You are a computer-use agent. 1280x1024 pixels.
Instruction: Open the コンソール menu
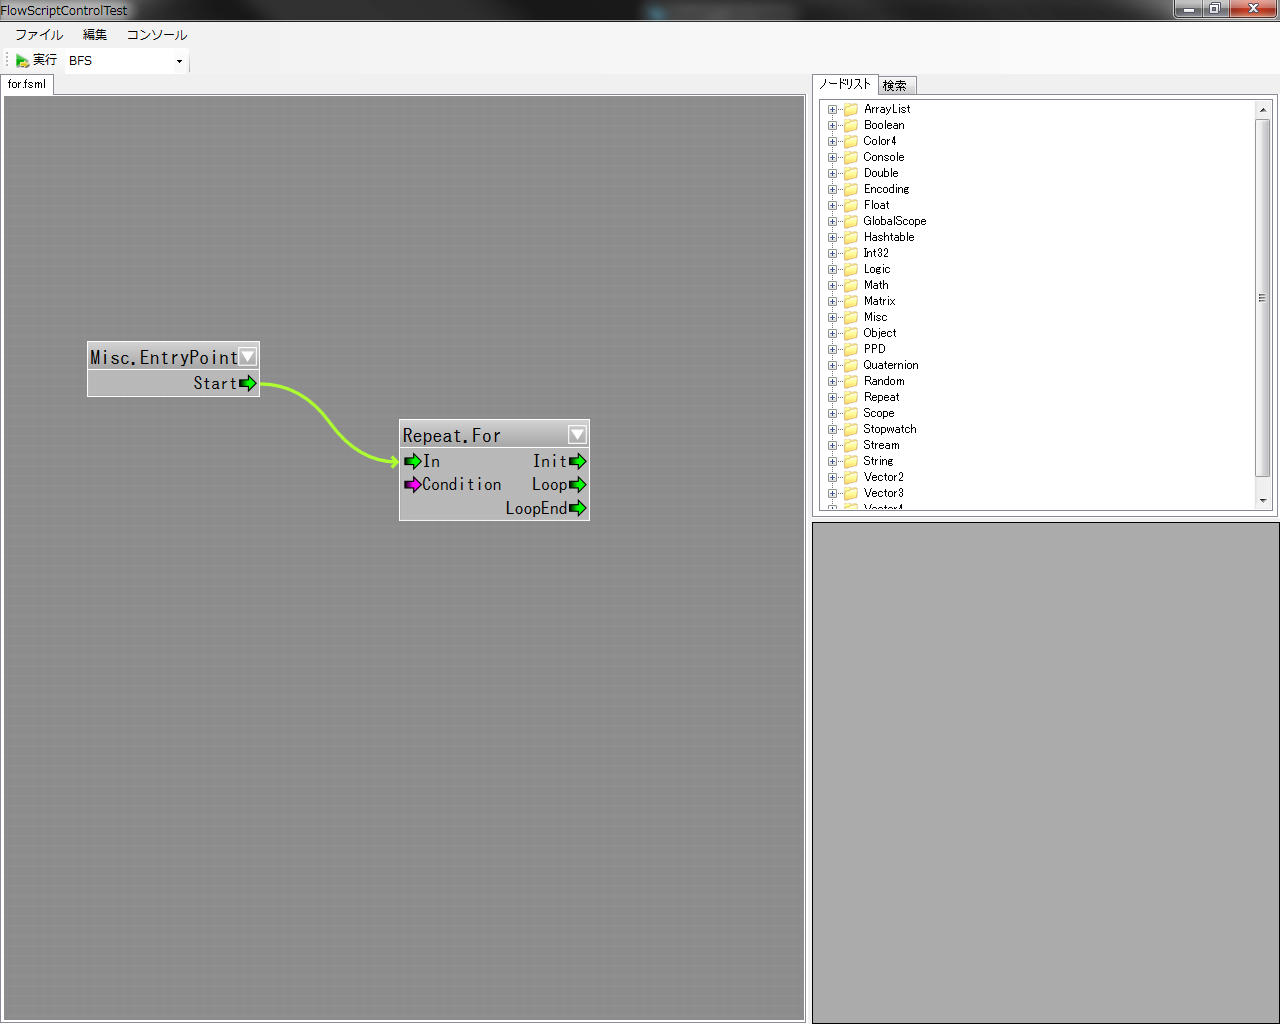pos(156,35)
